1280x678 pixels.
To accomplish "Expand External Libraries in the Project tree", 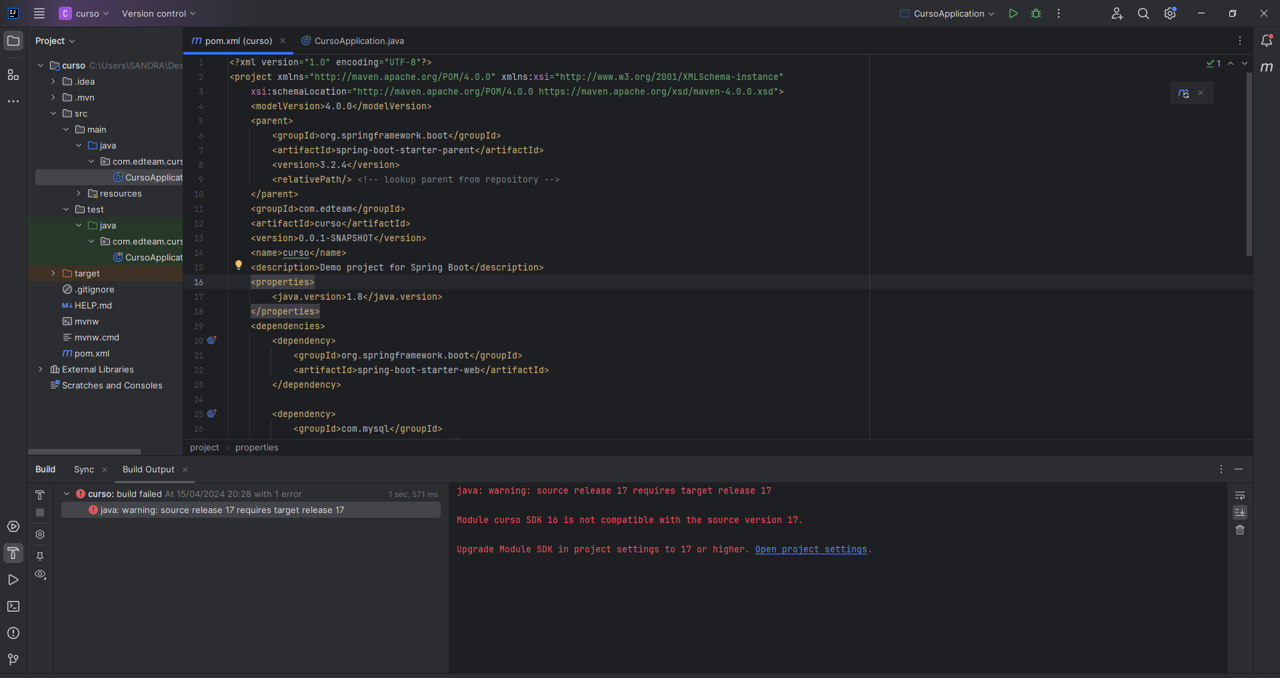I will (41, 369).
